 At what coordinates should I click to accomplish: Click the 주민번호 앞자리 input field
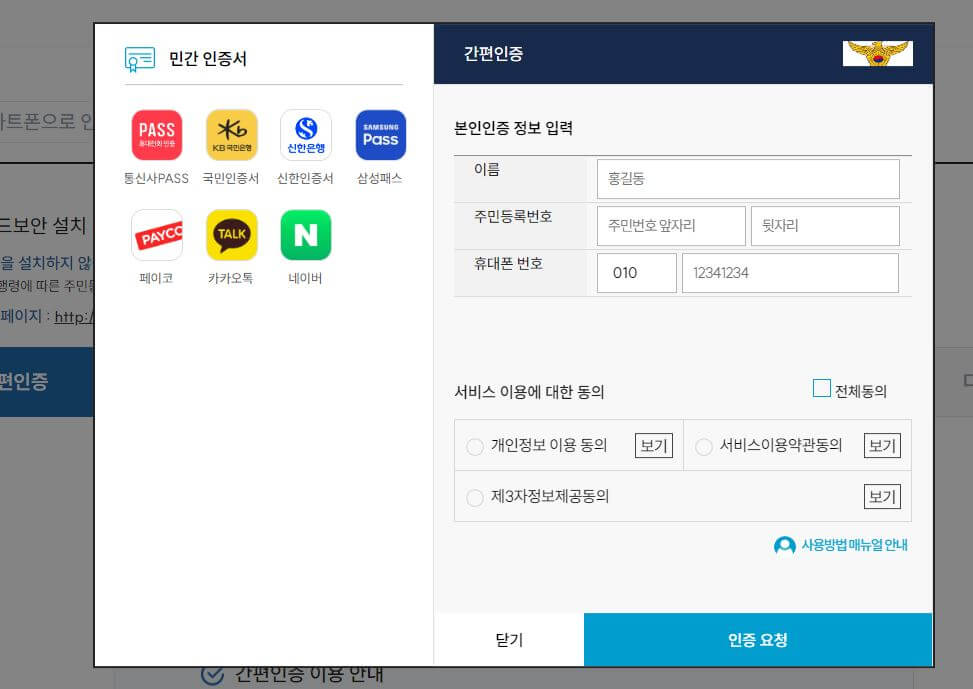click(x=671, y=226)
